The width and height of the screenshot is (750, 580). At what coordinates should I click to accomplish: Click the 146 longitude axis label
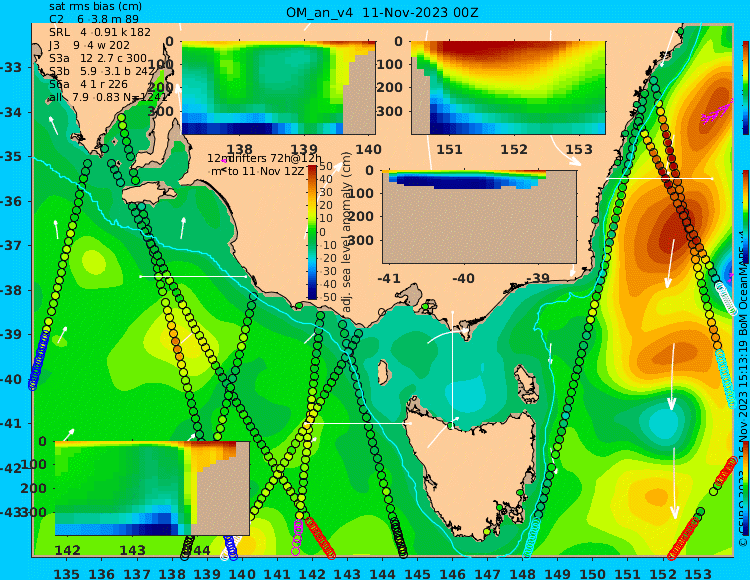coord(452,573)
